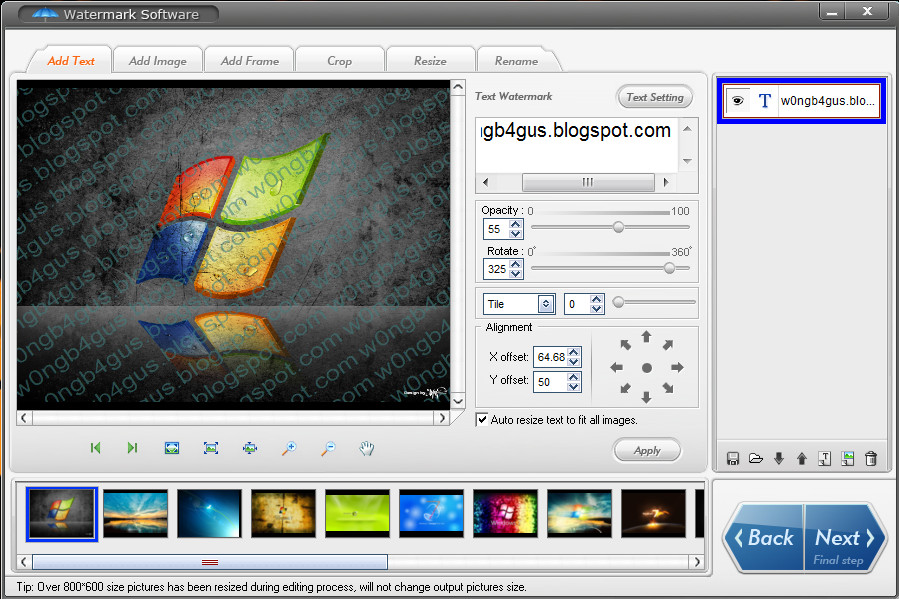This screenshot has width=899, height=599.
Task: Open the Tile mode dropdown
Action: coord(546,304)
